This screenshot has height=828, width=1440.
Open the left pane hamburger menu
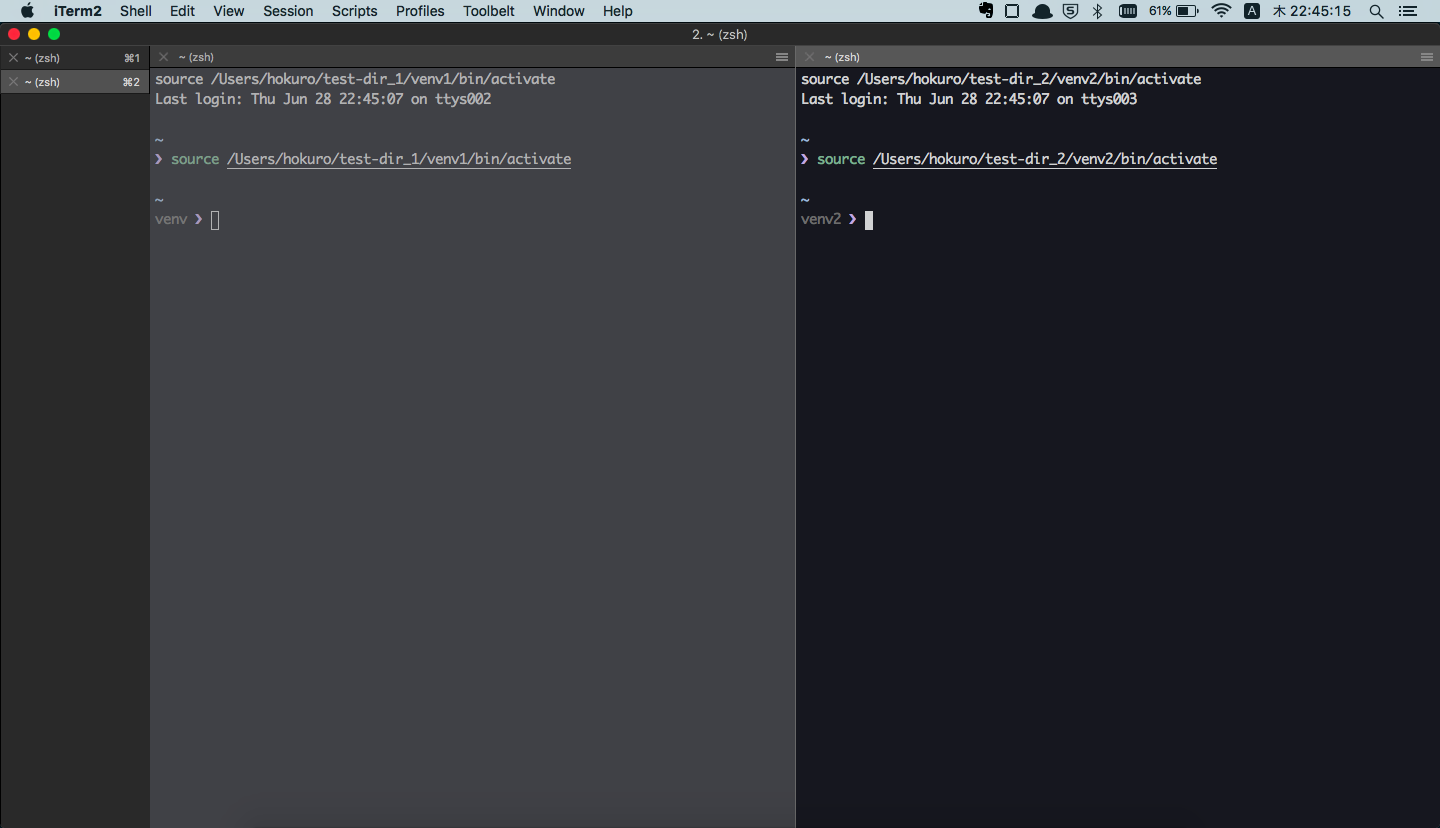coord(782,57)
